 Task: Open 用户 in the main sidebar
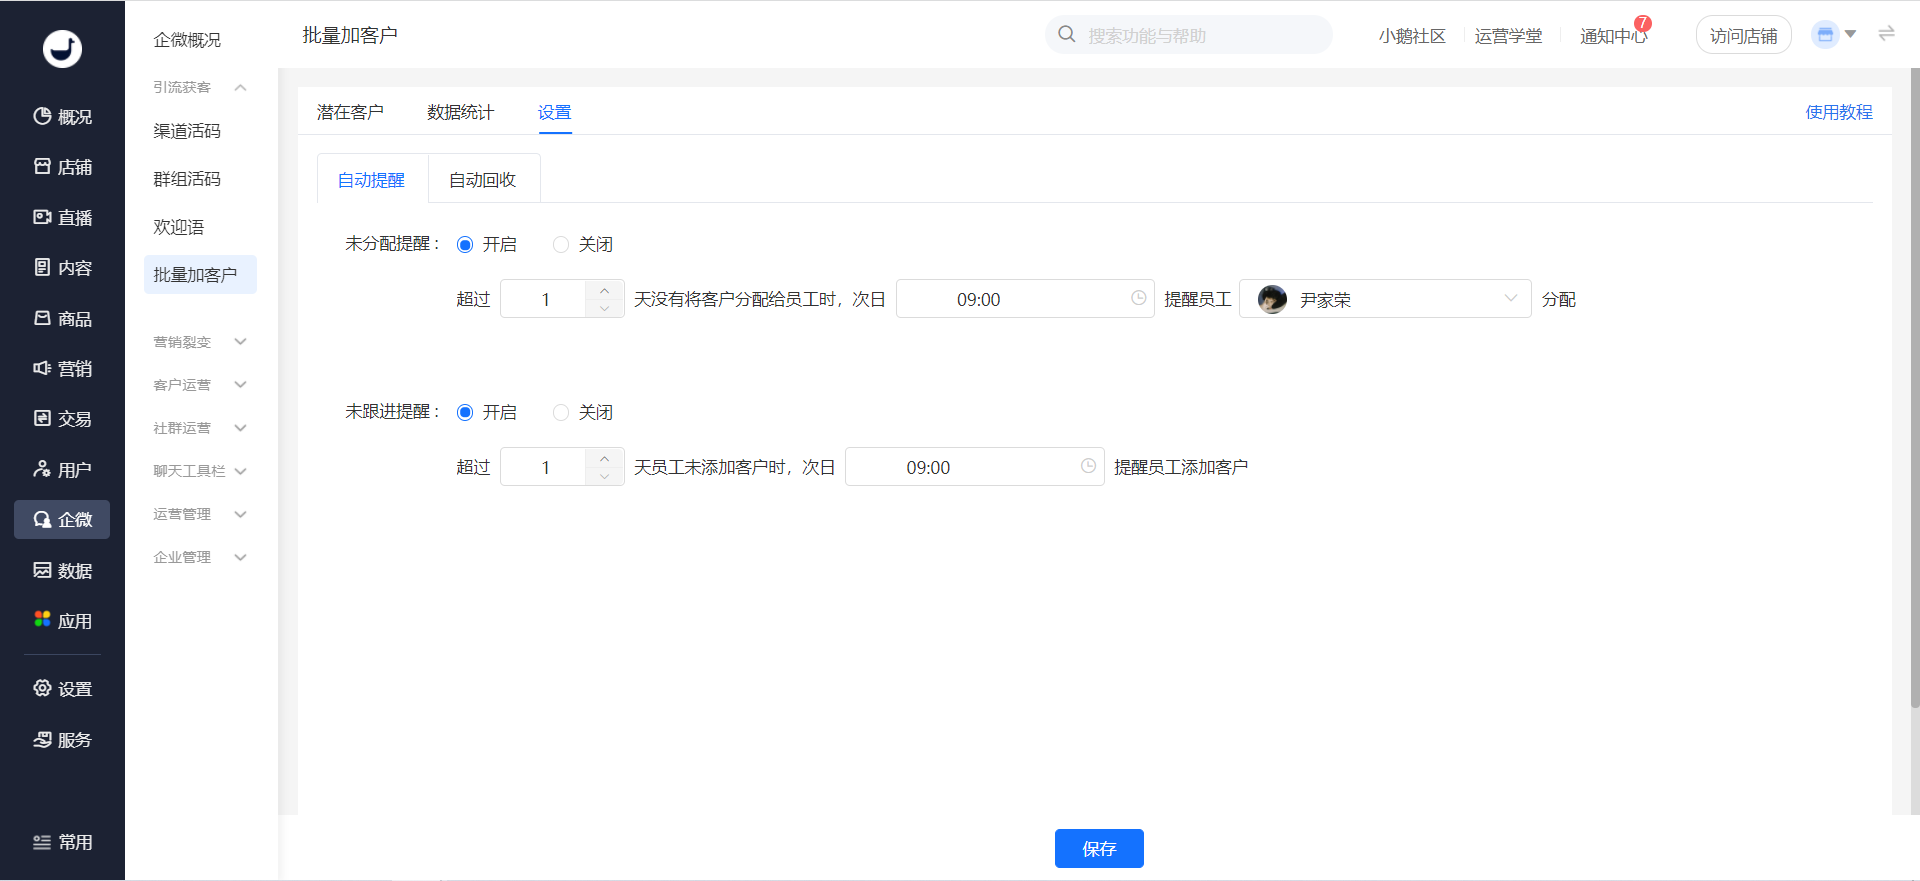click(x=62, y=470)
